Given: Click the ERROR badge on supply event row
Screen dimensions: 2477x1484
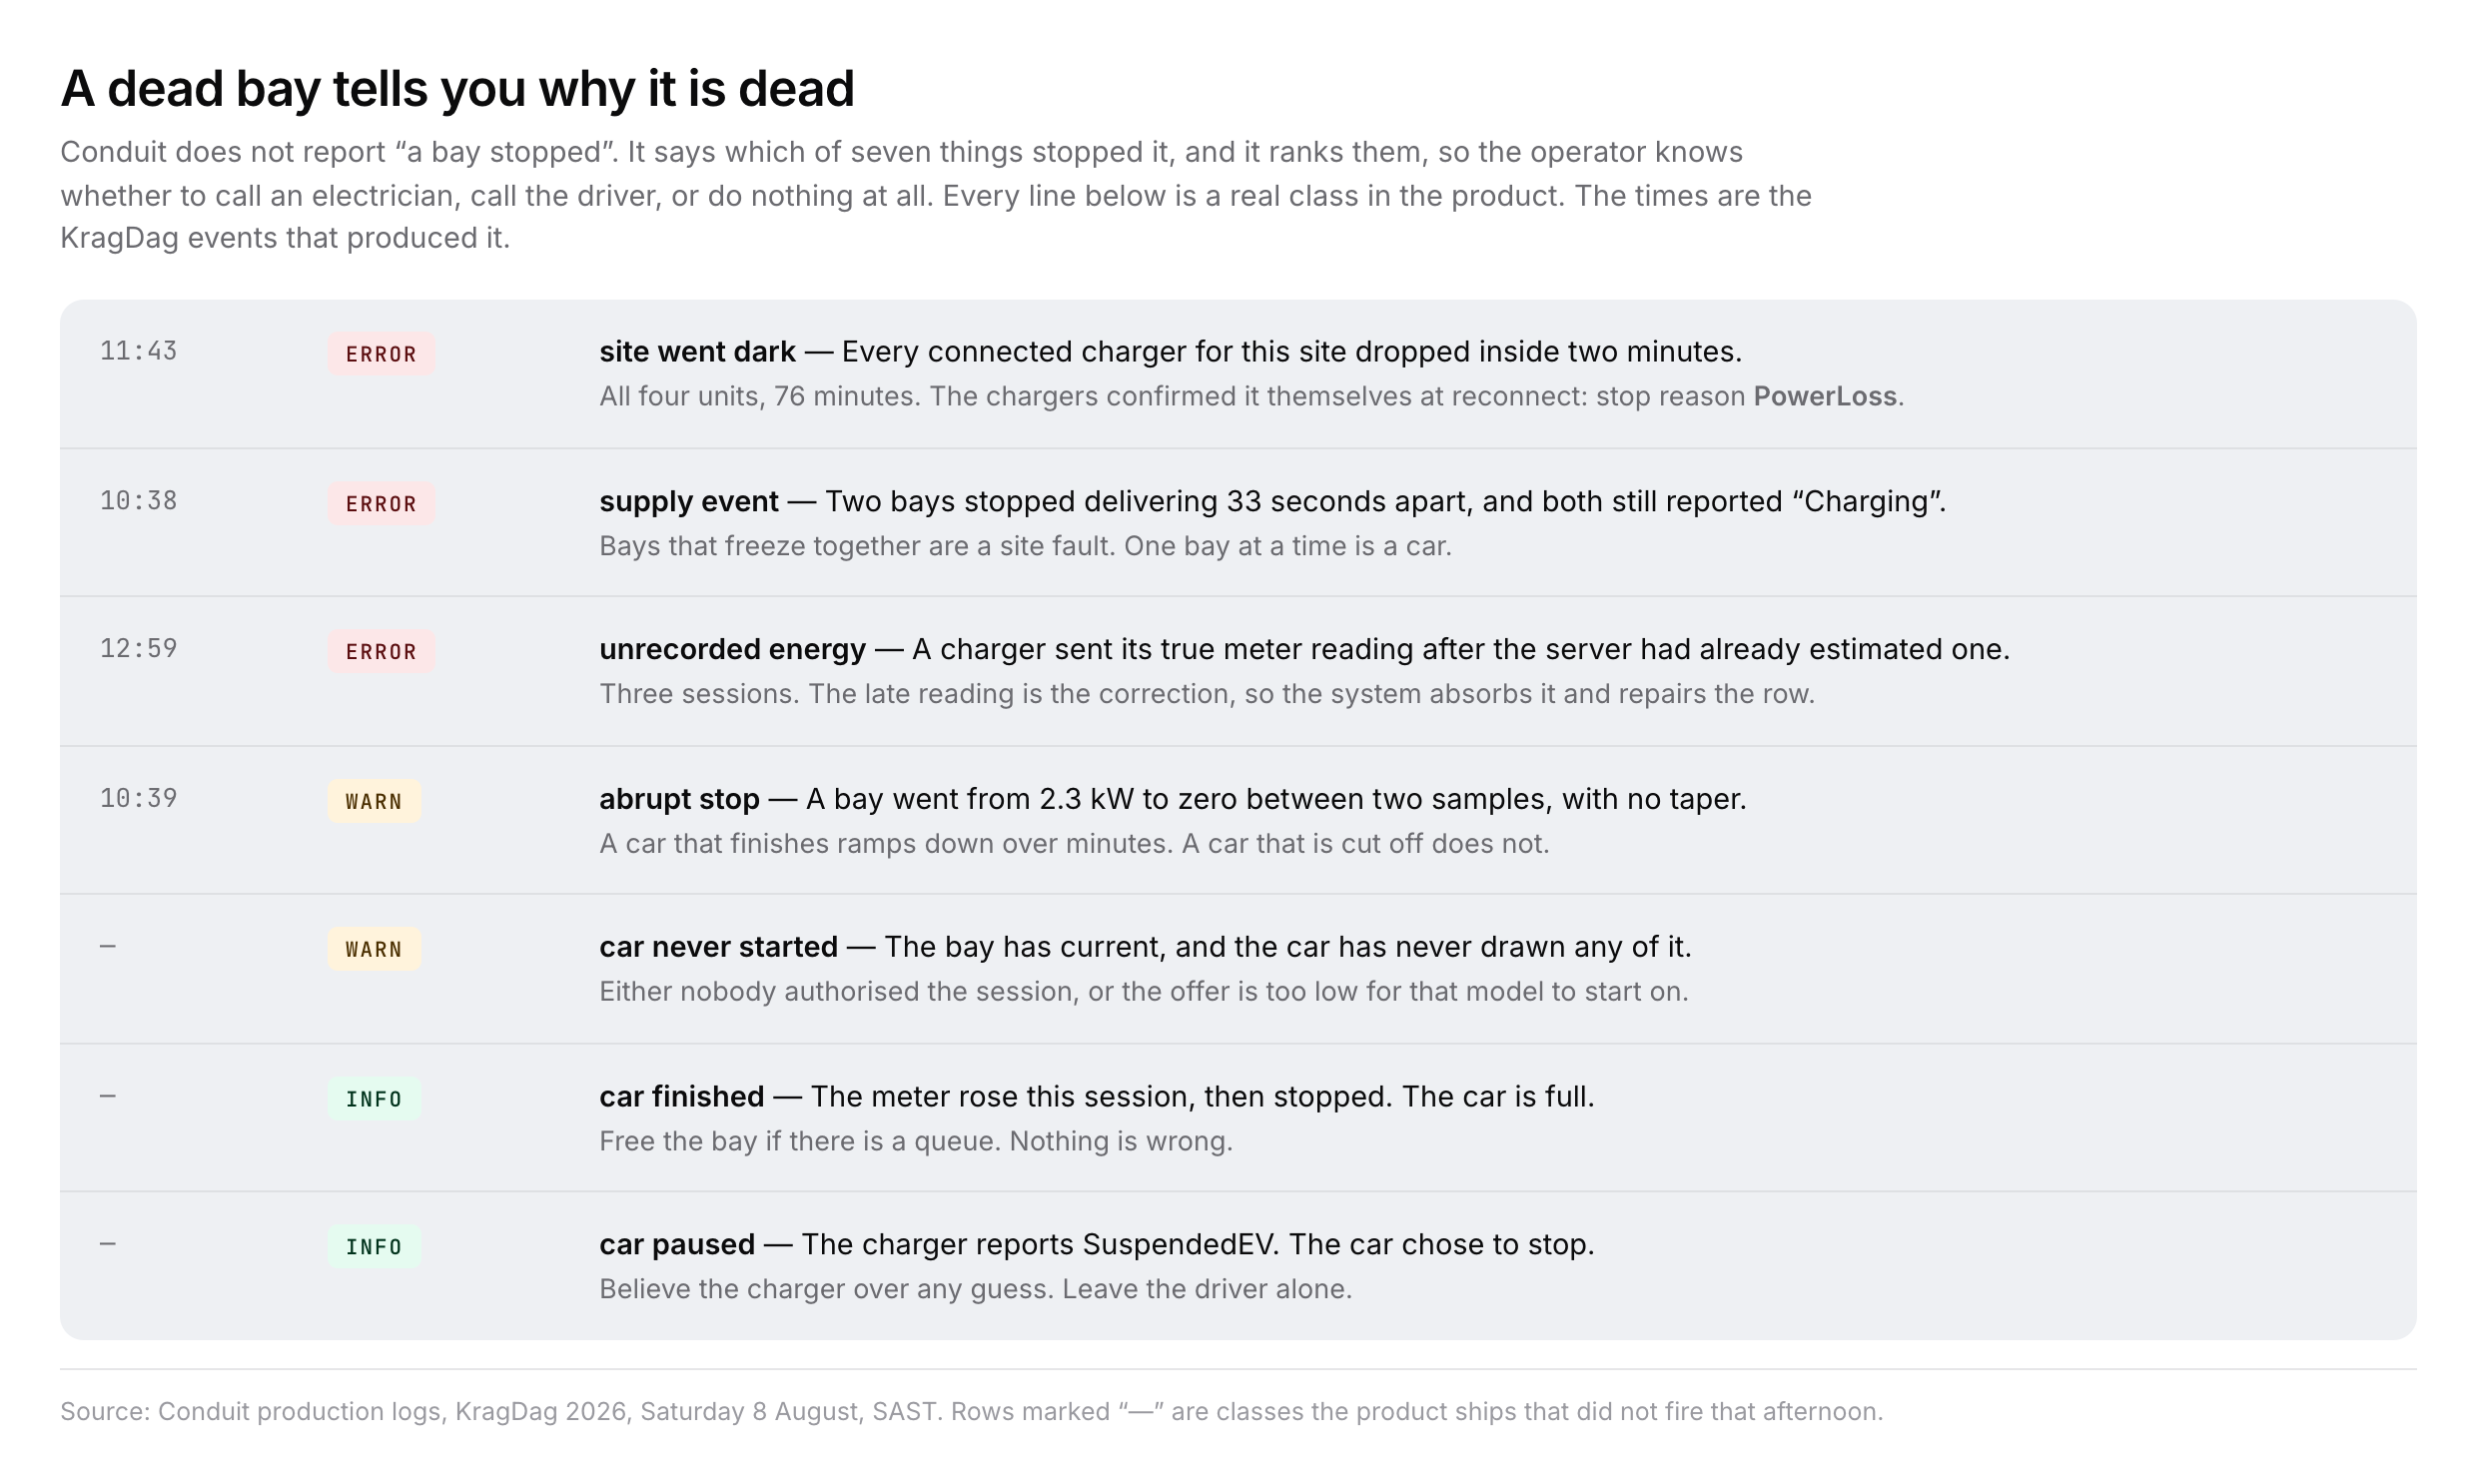Looking at the screenshot, I should pyautogui.click(x=381, y=504).
